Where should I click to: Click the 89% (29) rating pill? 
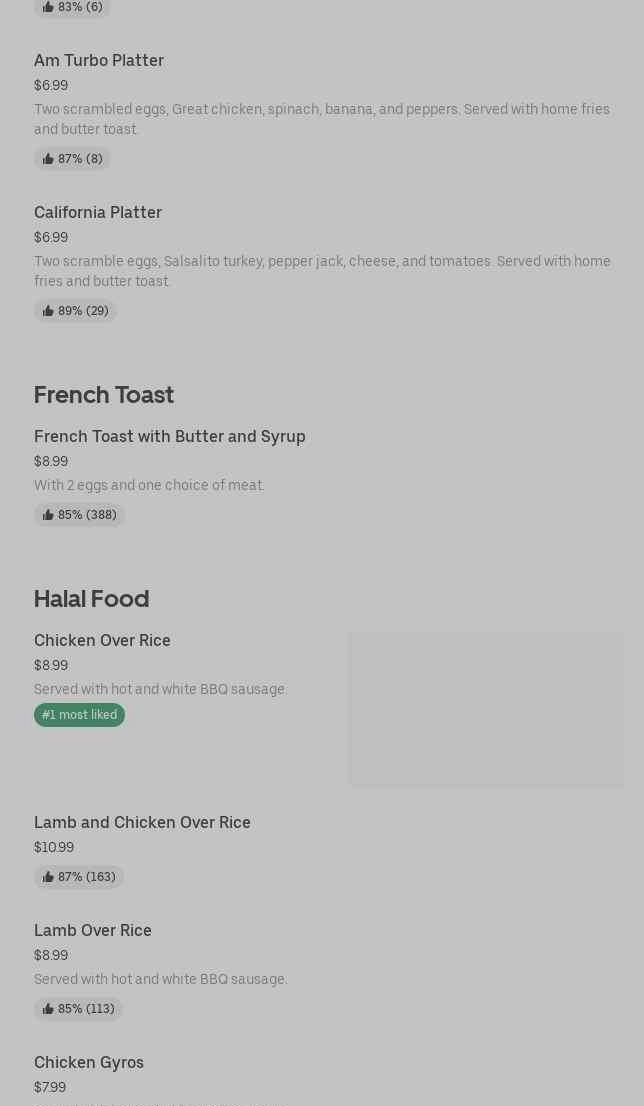click(x=75, y=311)
